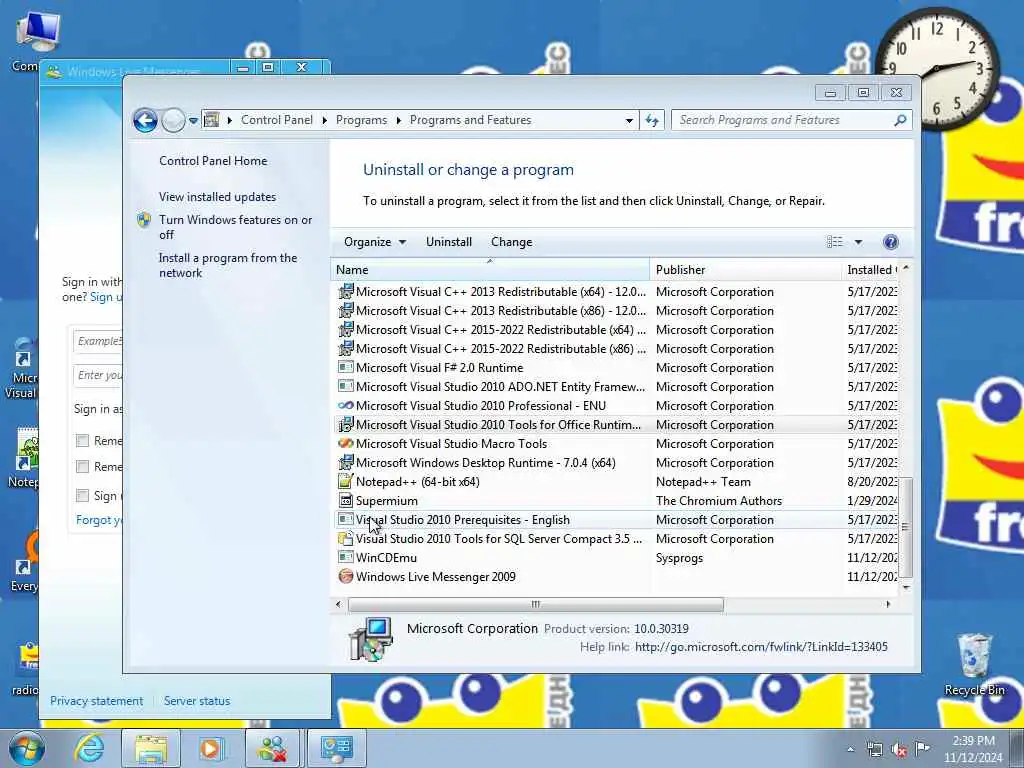The image size is (1024, 768).
Task: Click the search magnifier icon
Action: (901, 120)
